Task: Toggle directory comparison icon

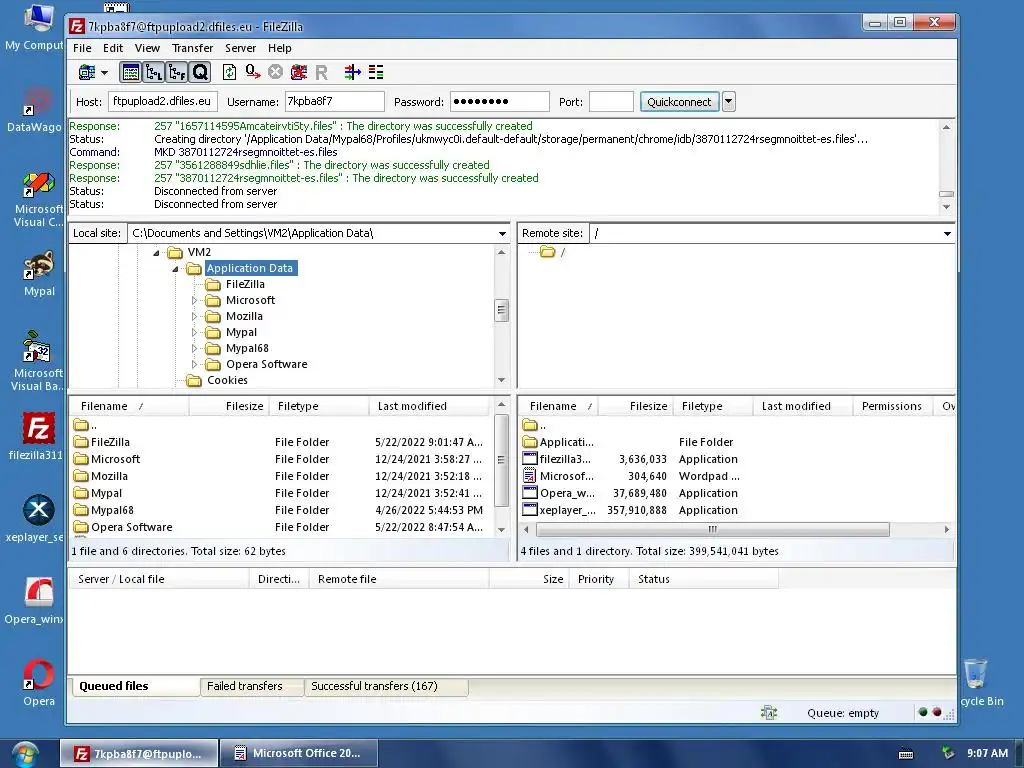Action: (376, 72)
